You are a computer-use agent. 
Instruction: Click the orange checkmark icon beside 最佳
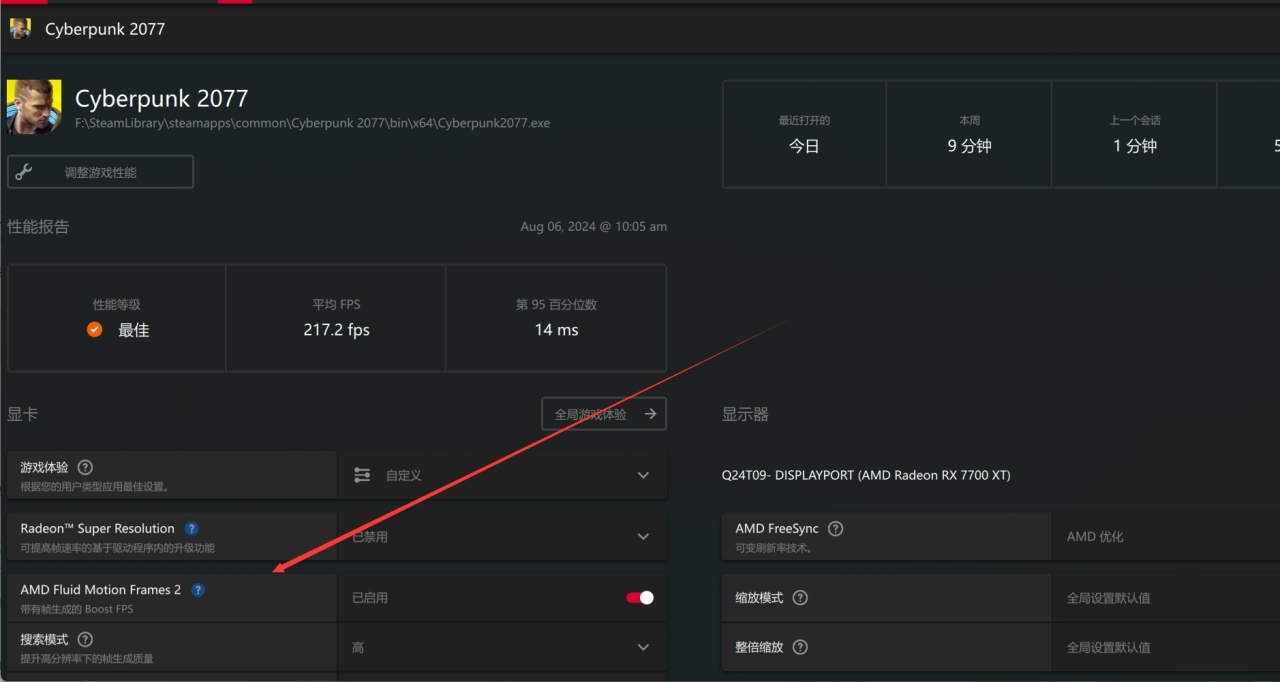(94, 330)
